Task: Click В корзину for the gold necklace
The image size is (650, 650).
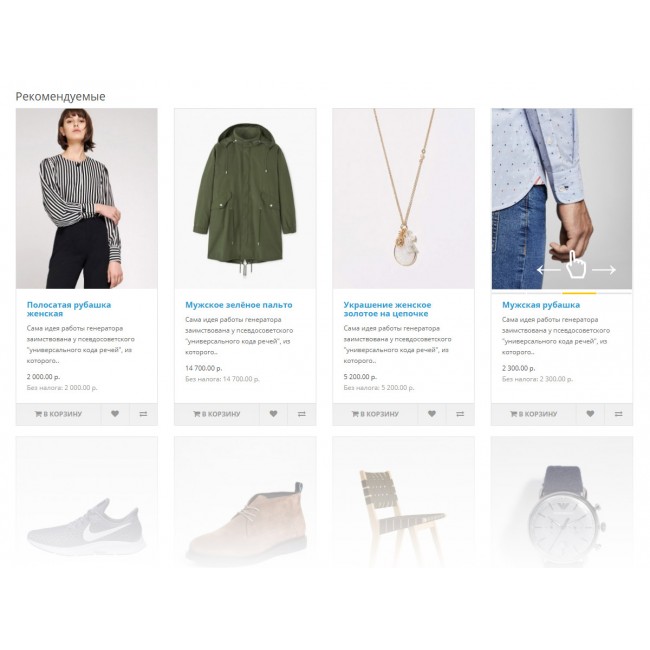Action: (375, 414)
